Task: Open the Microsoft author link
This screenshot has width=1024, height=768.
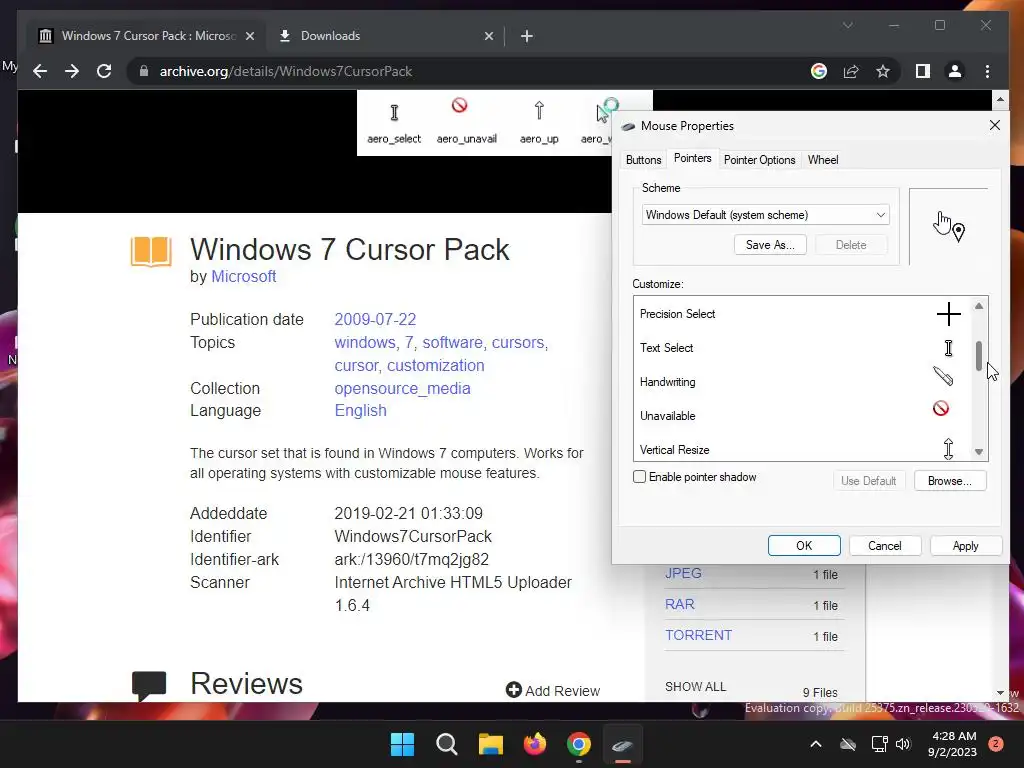Action: 244,276
